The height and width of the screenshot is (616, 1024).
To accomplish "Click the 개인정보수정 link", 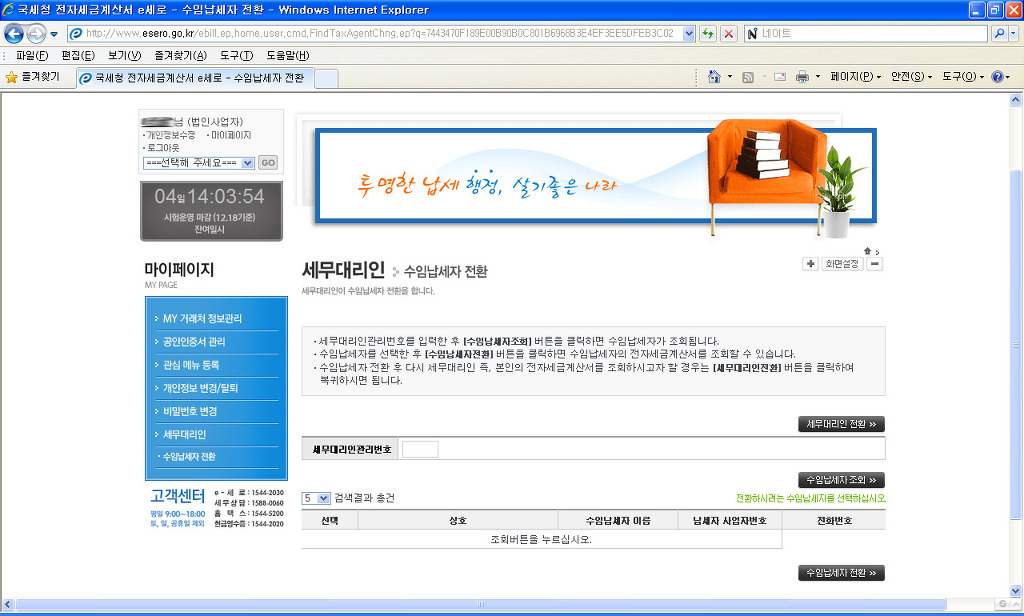I will click(170, 135).
